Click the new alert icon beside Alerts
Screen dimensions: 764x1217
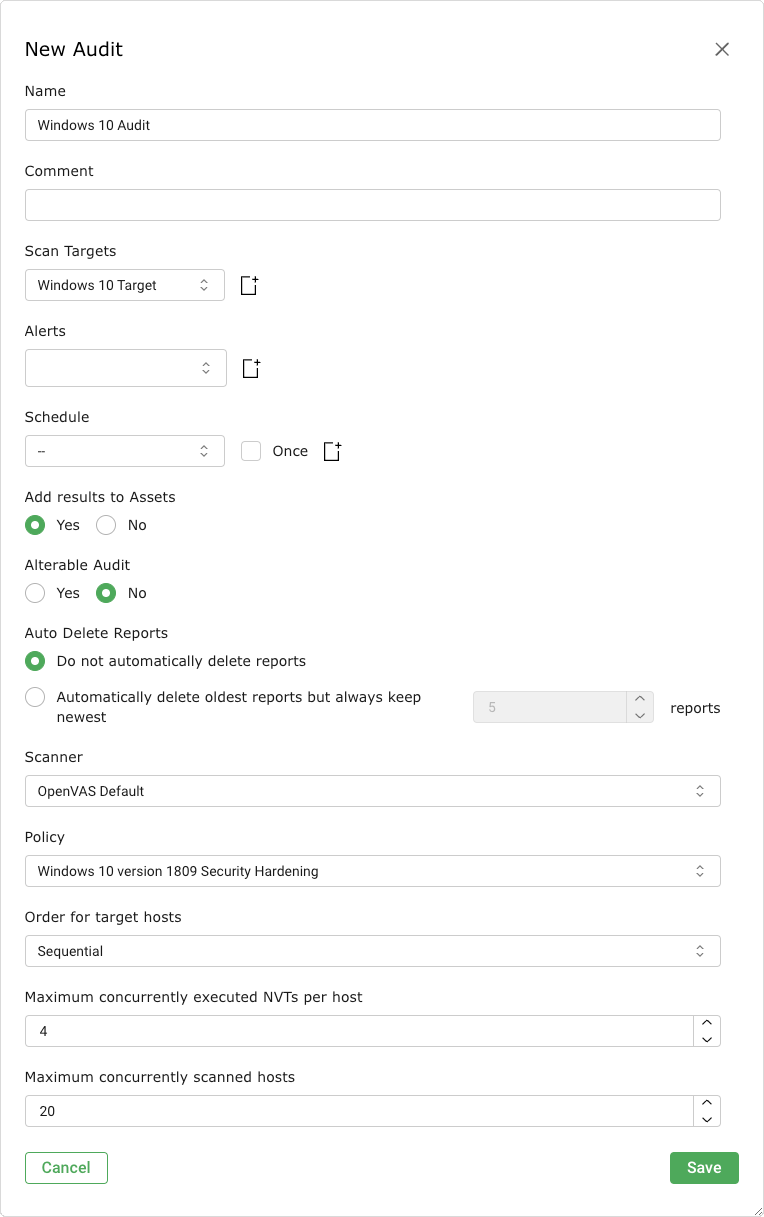[x=251, y=368]
